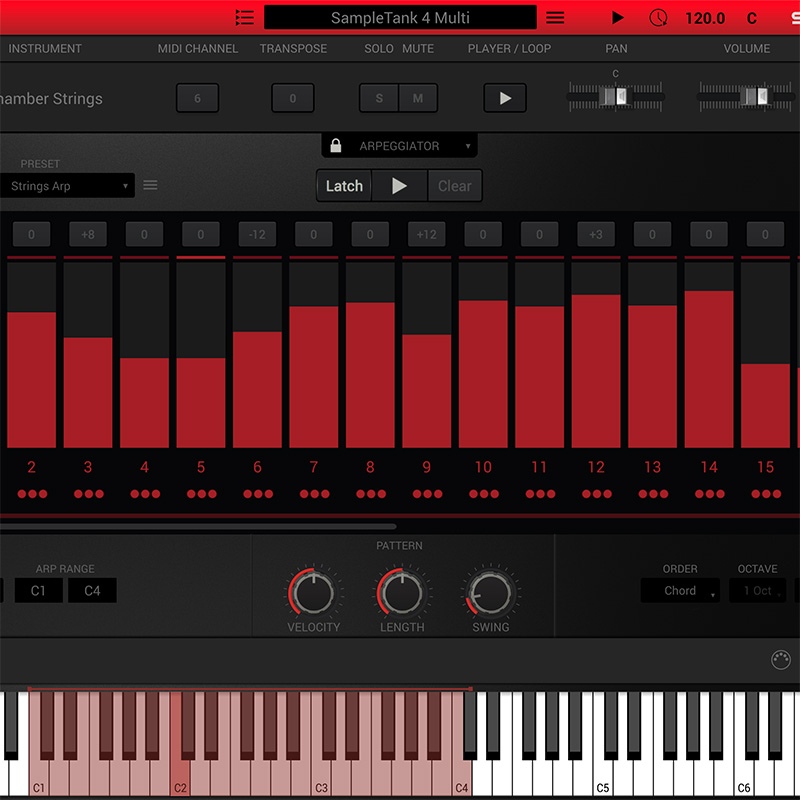800x800 pixels.
Task: Open the hamburger menu beside SampleTank 4 Multi
Action: point(555,18)
